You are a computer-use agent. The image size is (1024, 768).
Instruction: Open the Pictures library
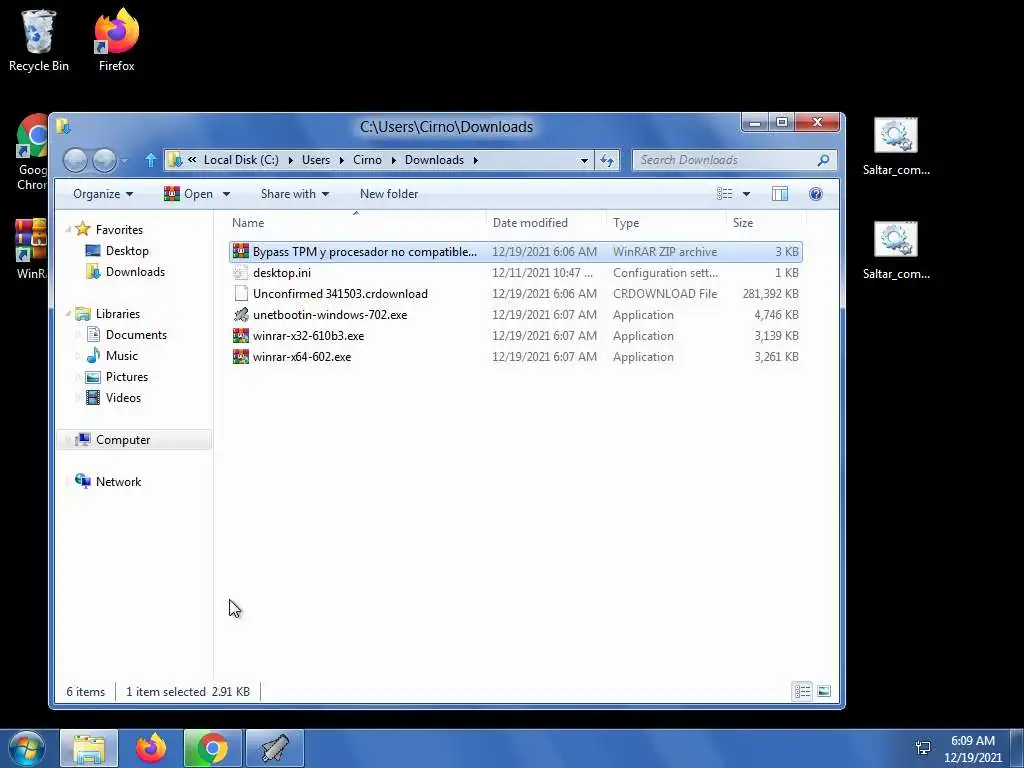click(x=117, y=377)
